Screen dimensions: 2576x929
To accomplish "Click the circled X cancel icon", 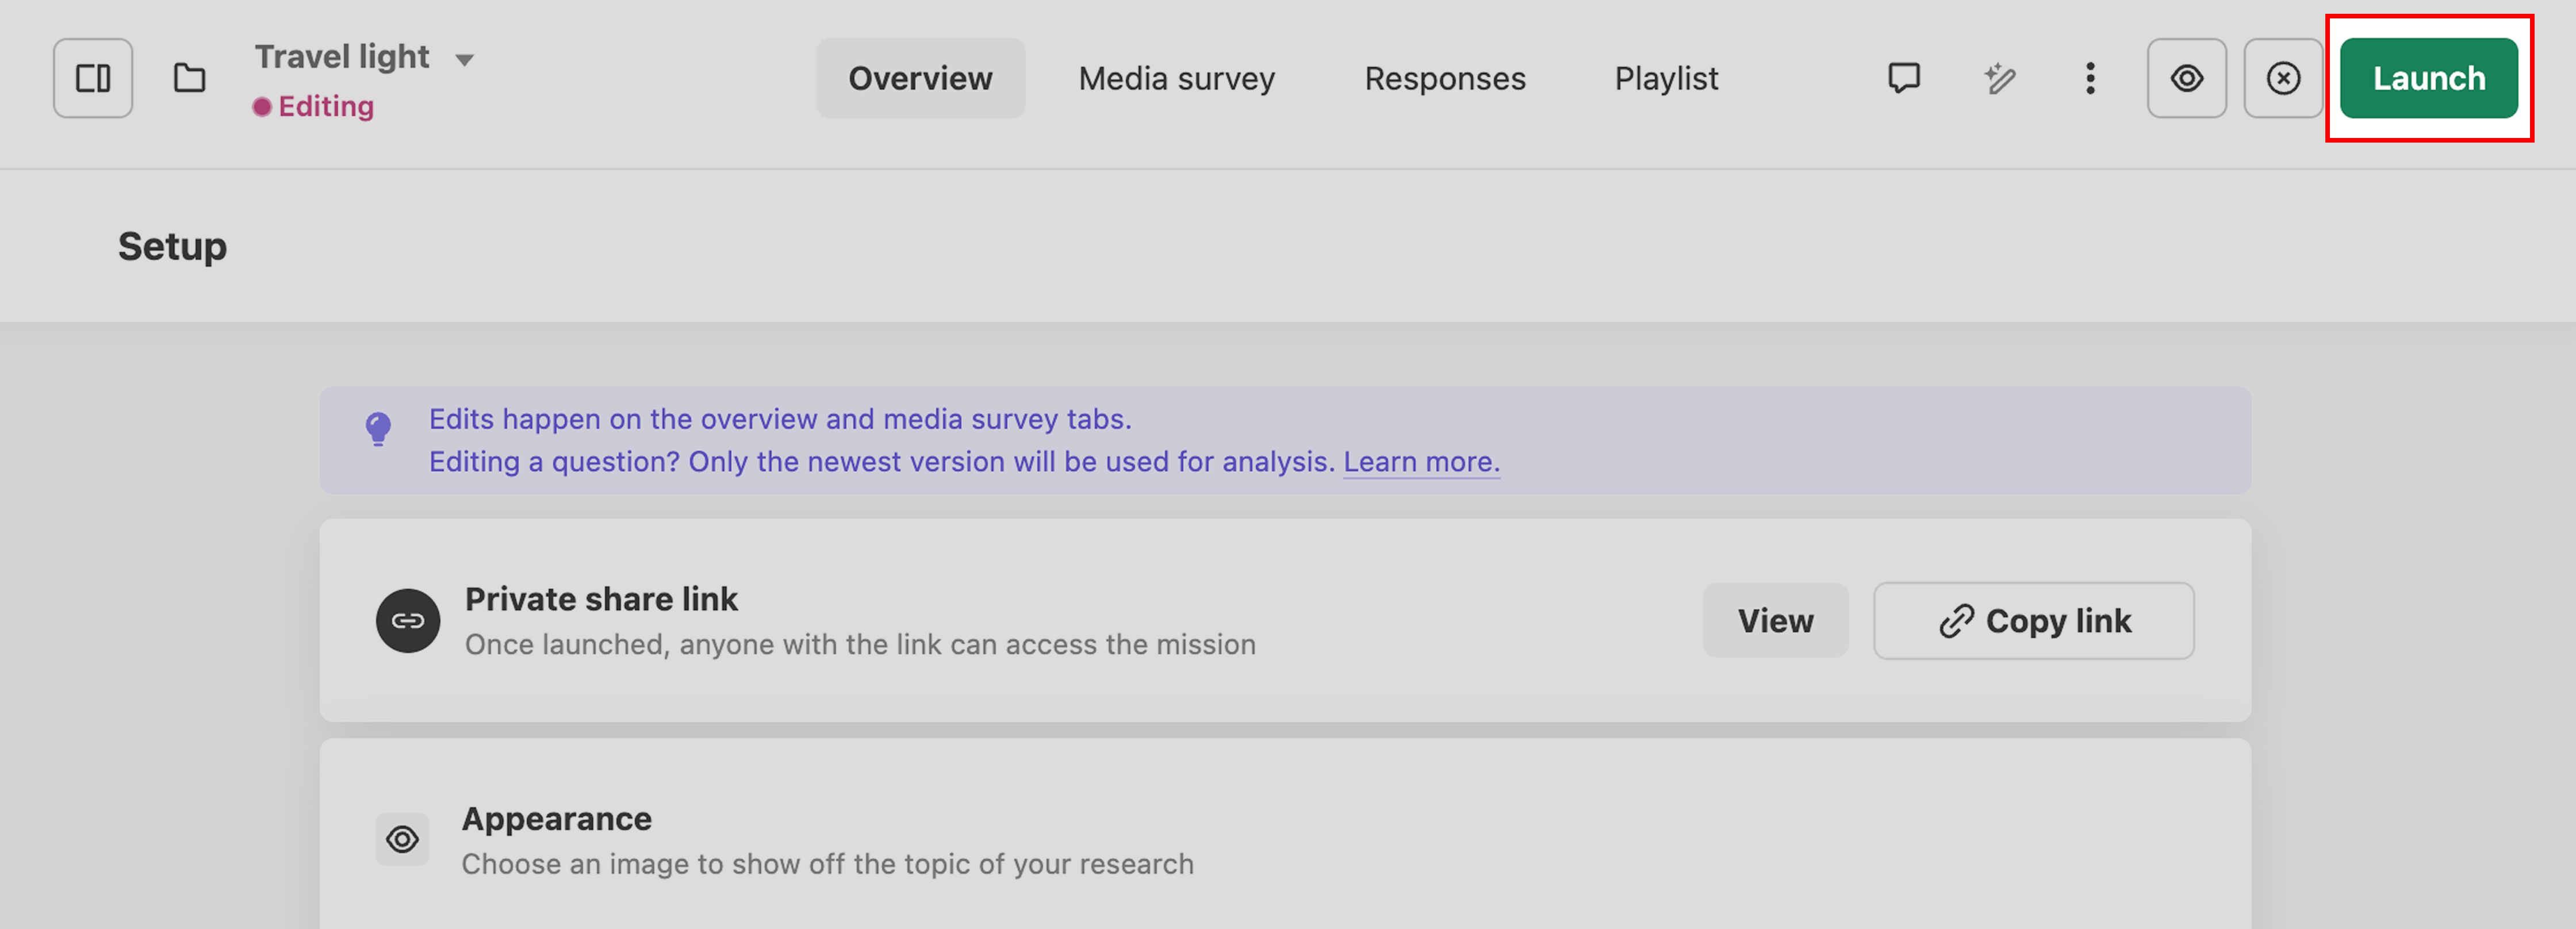I will tap(2283, 78).
